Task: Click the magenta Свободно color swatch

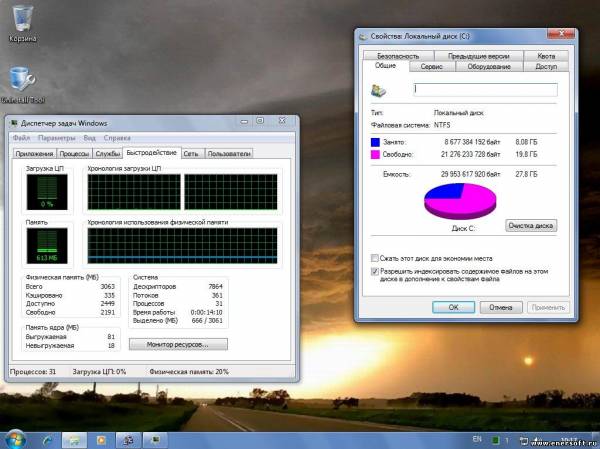Action: point(375,155)
